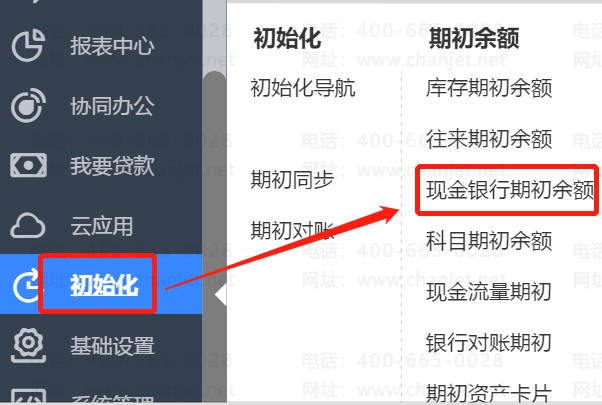Open the 基础设置 sidebar entry
The image size is (602, 405).
pos(112,345)
